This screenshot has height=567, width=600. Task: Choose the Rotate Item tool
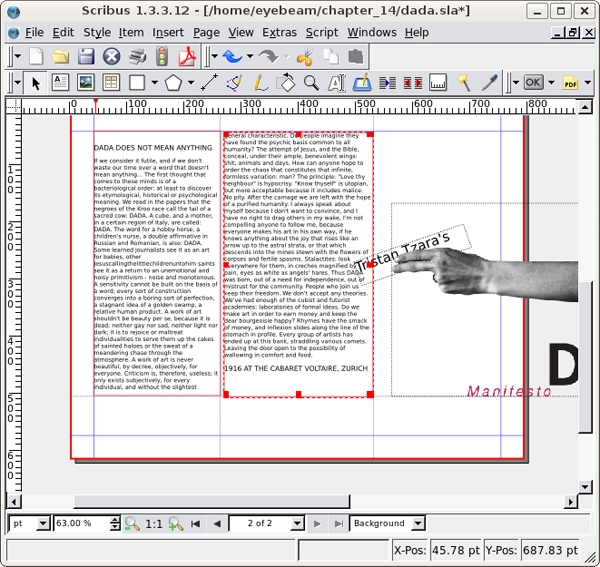(x=286, y=83)
